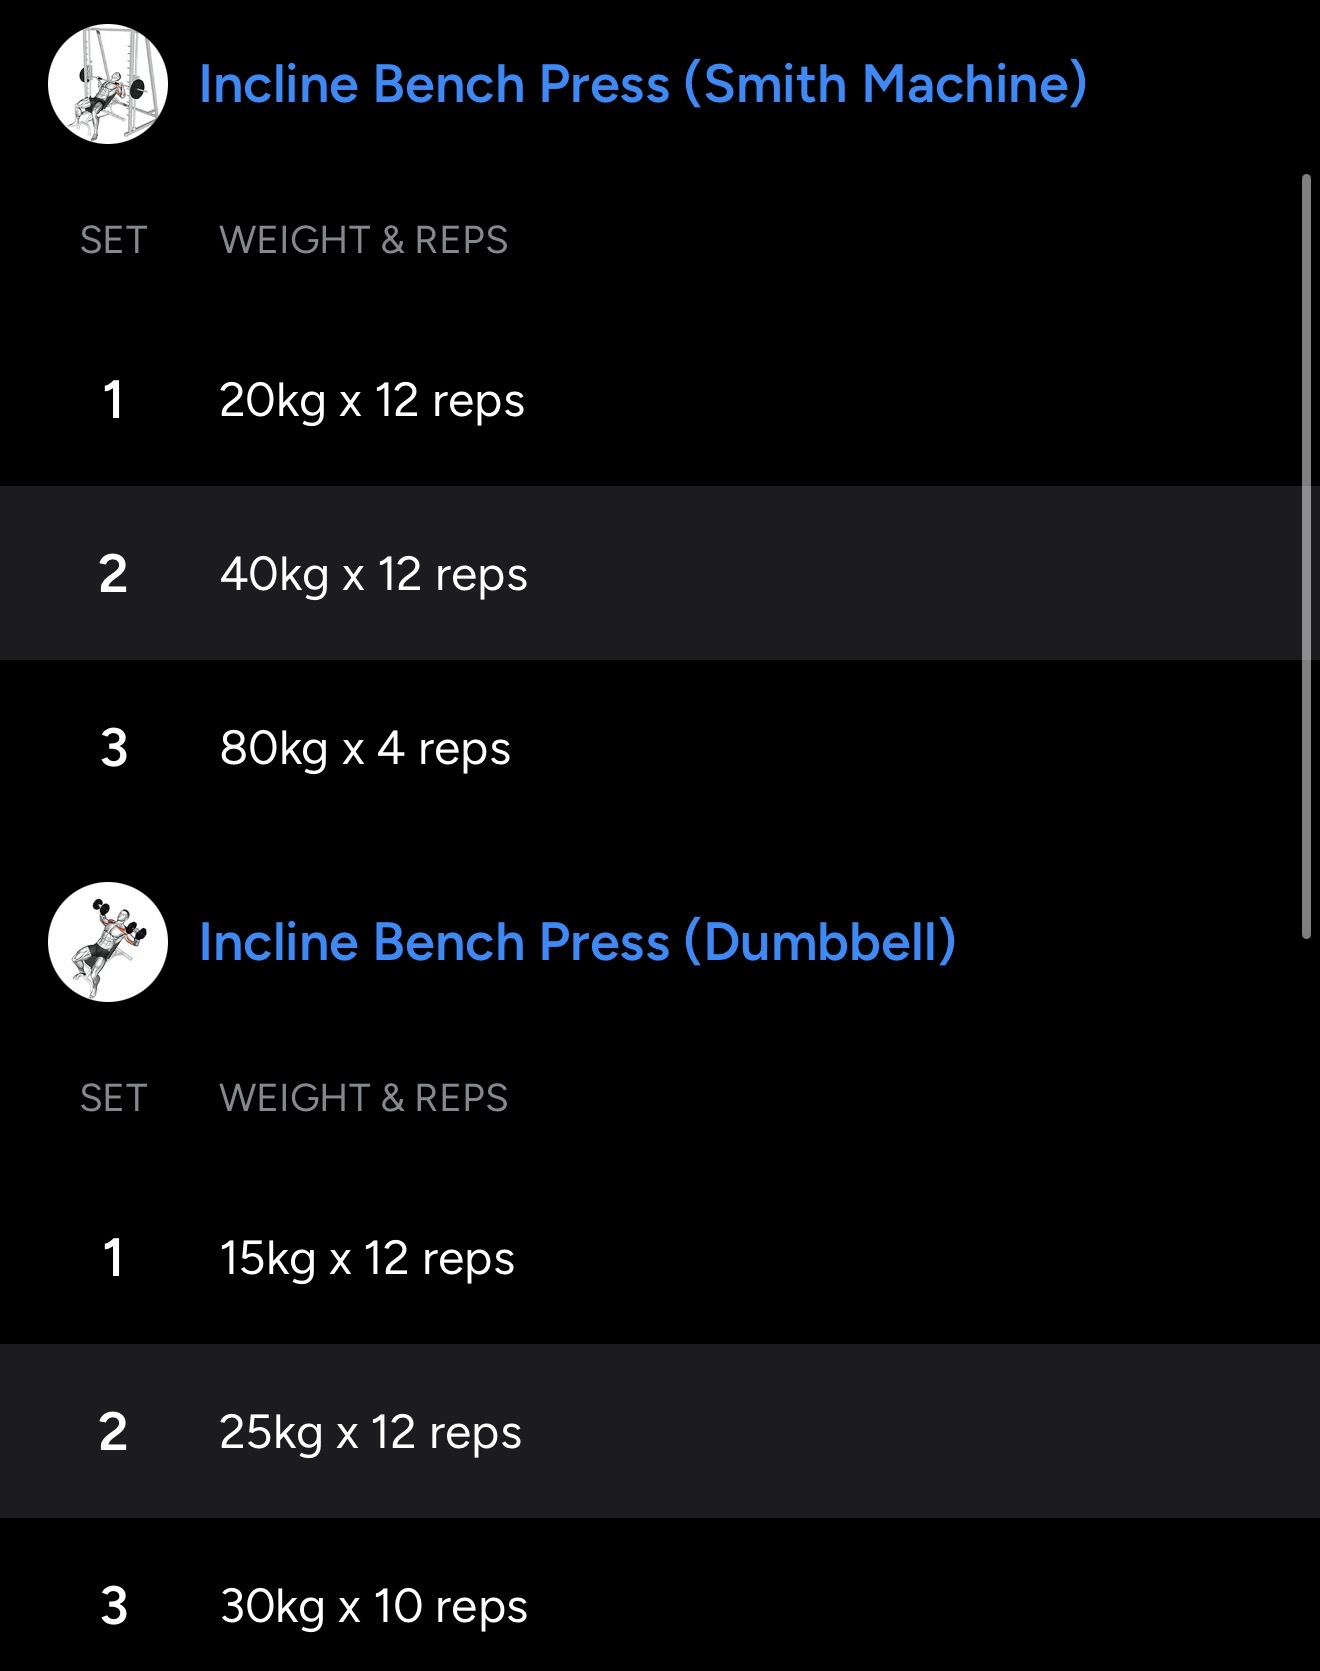The height and width of the screenshot is (1671, 1320).
Task: Open Incline Bench Press (Smith Machine) title
Action: pyautogui.click(x=642, y=84)
